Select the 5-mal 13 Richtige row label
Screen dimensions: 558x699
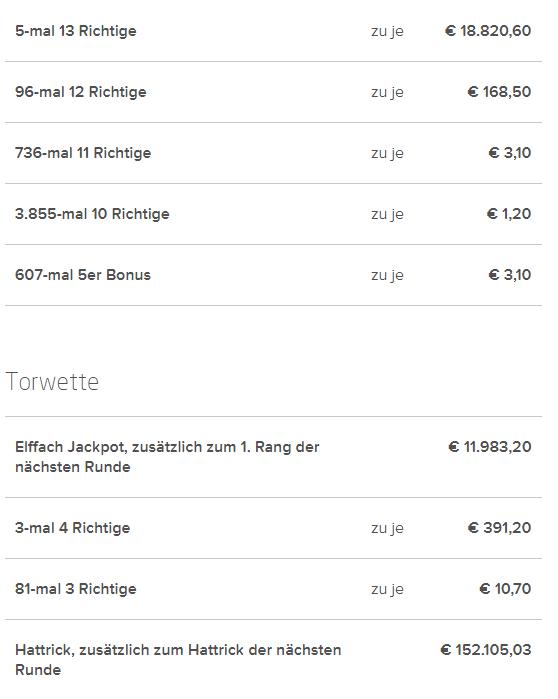coord(76,31)
